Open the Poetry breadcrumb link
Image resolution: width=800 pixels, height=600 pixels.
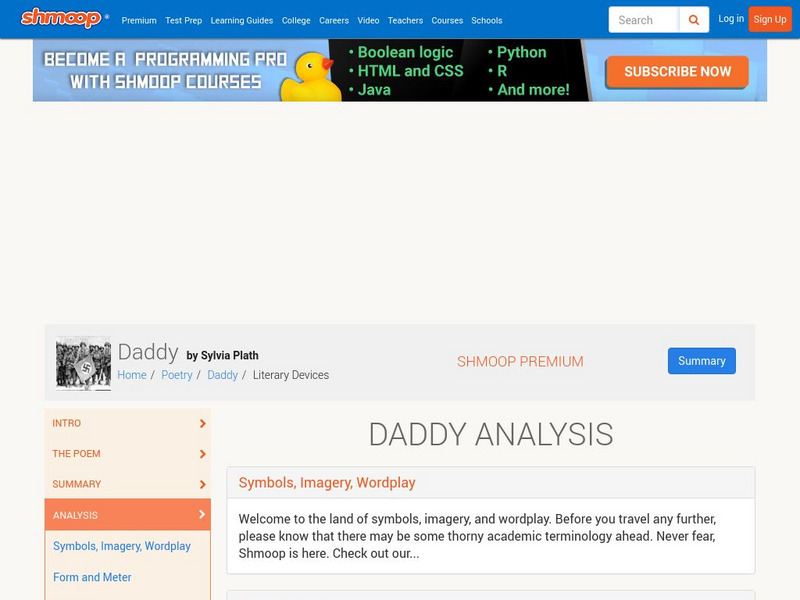(177, 375)
